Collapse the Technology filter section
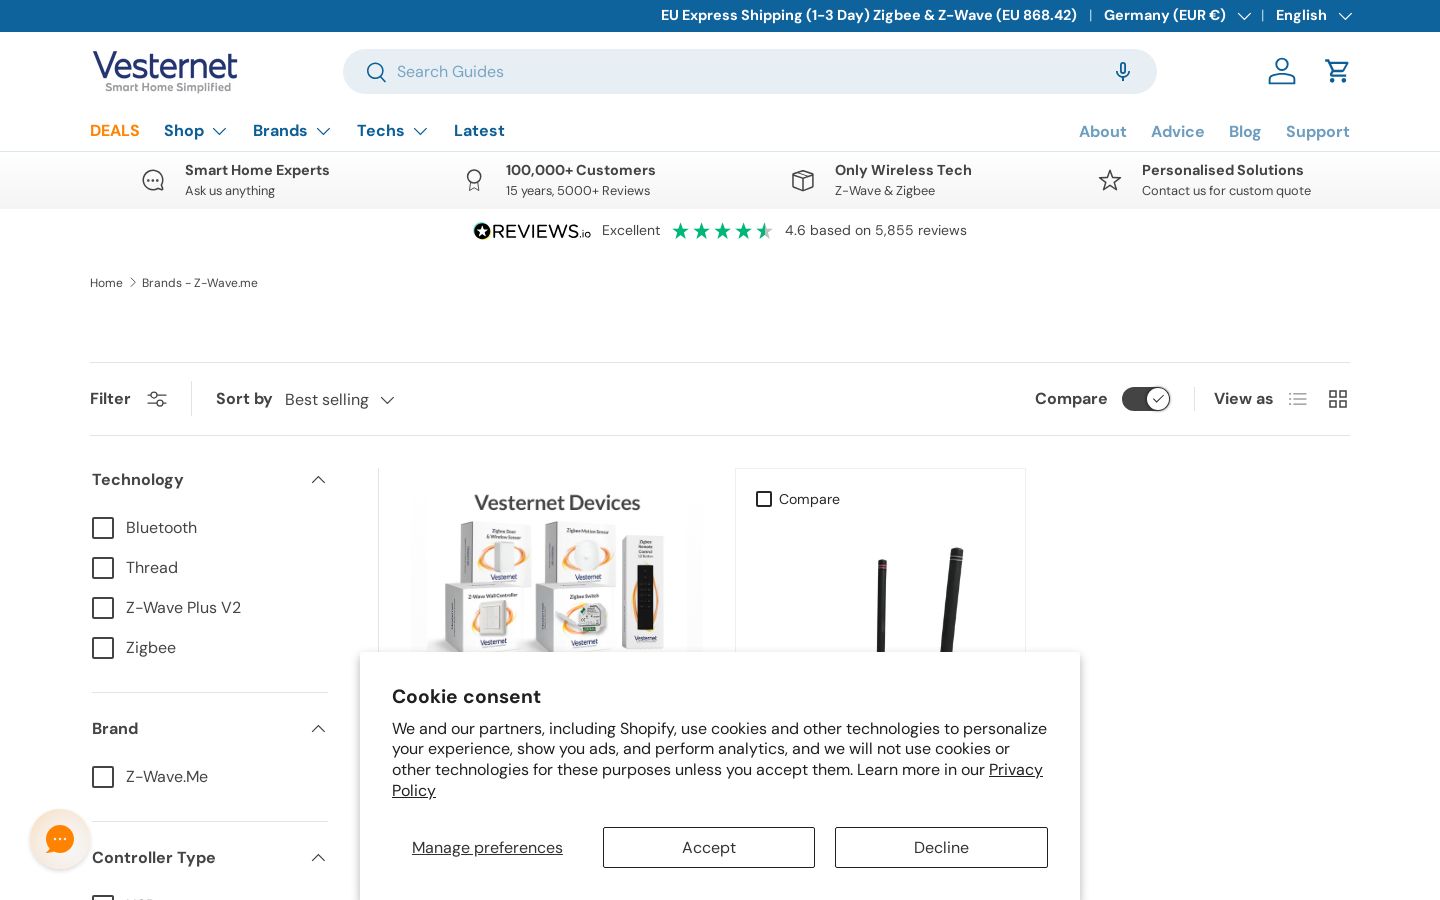 pos(319,480)
